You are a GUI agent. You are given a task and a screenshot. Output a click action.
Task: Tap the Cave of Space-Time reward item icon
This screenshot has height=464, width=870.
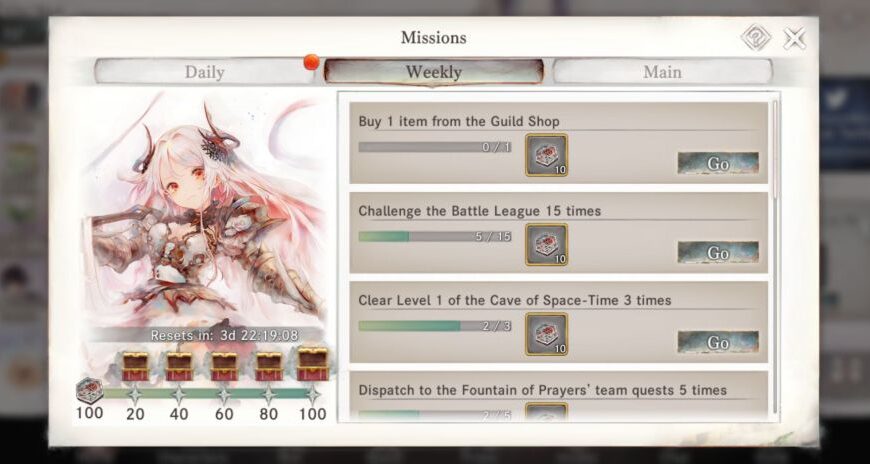(547, 334)
